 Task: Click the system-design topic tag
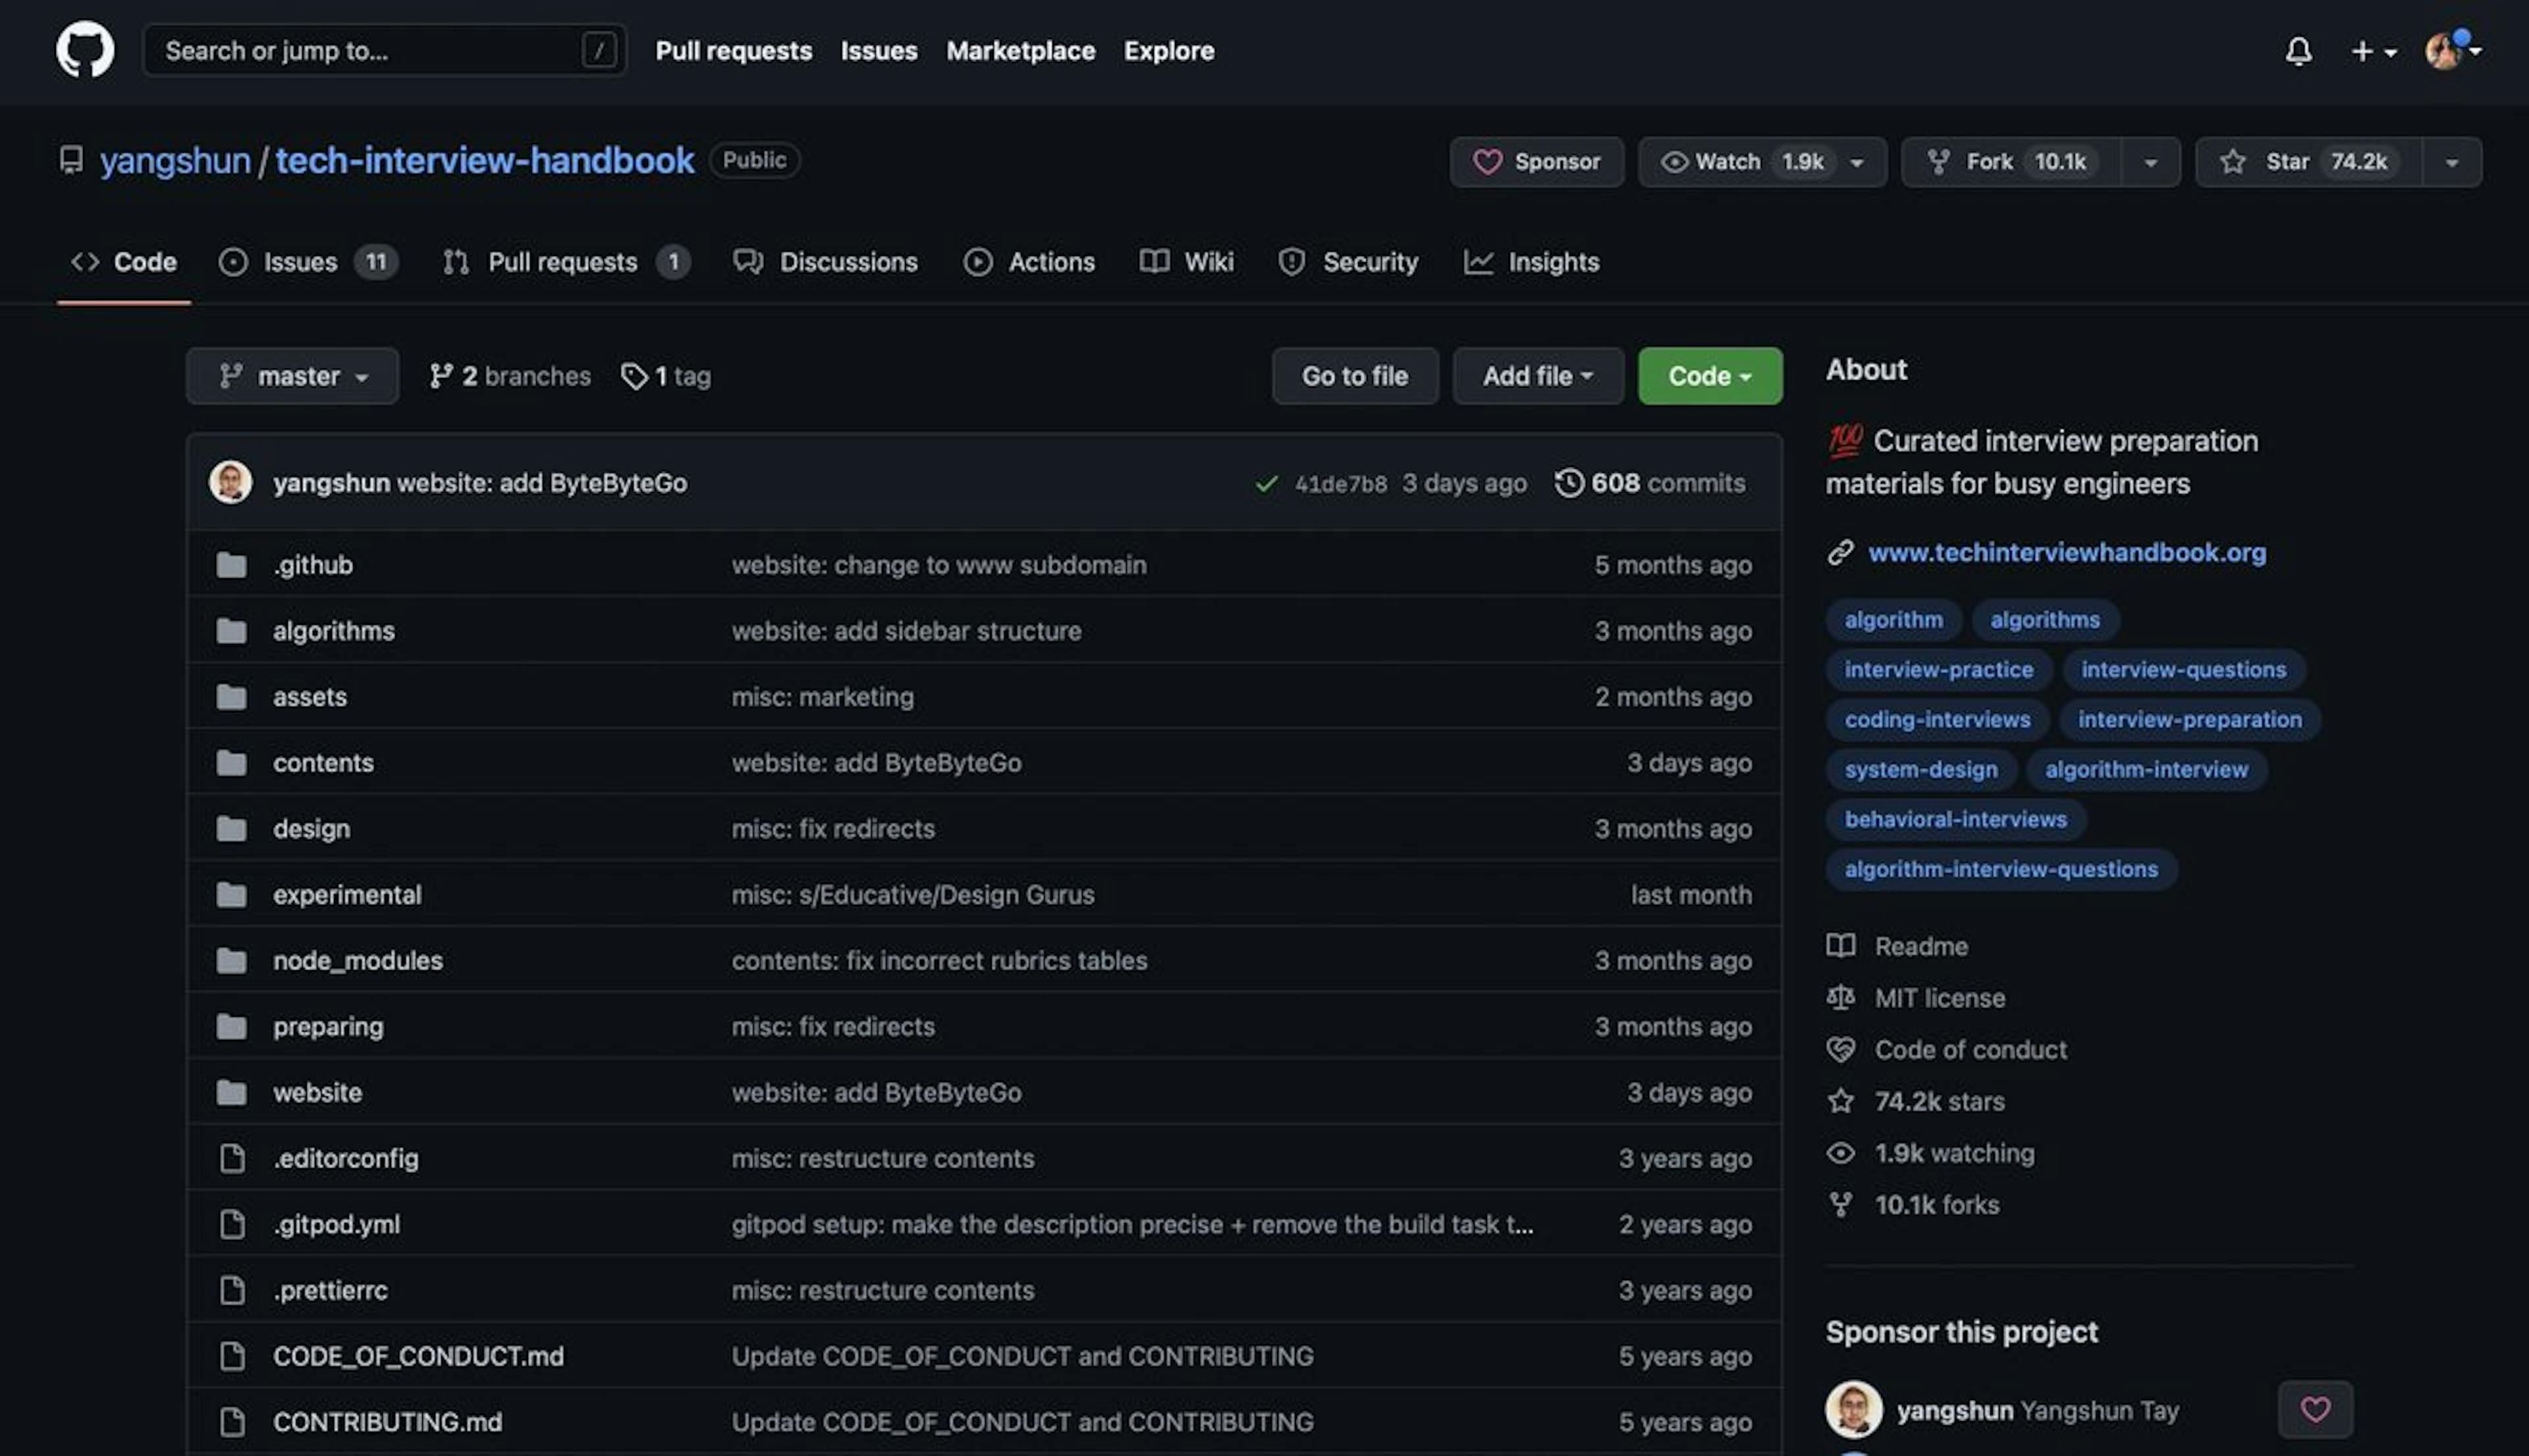1921,770
